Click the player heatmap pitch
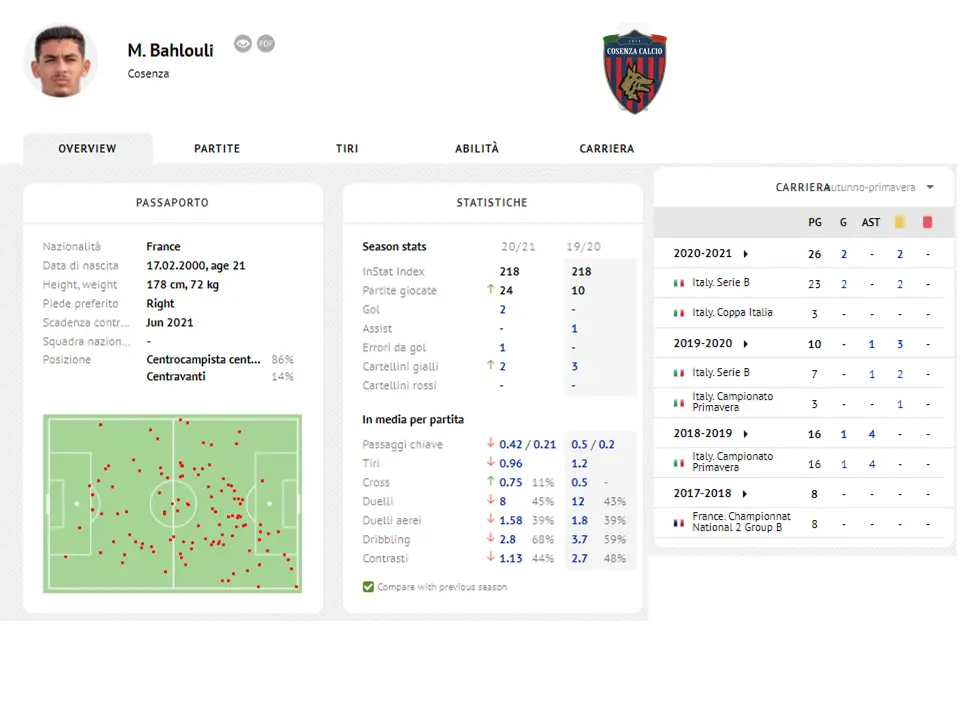This screenshot has width=960, height=720. (x=172, y=503)
